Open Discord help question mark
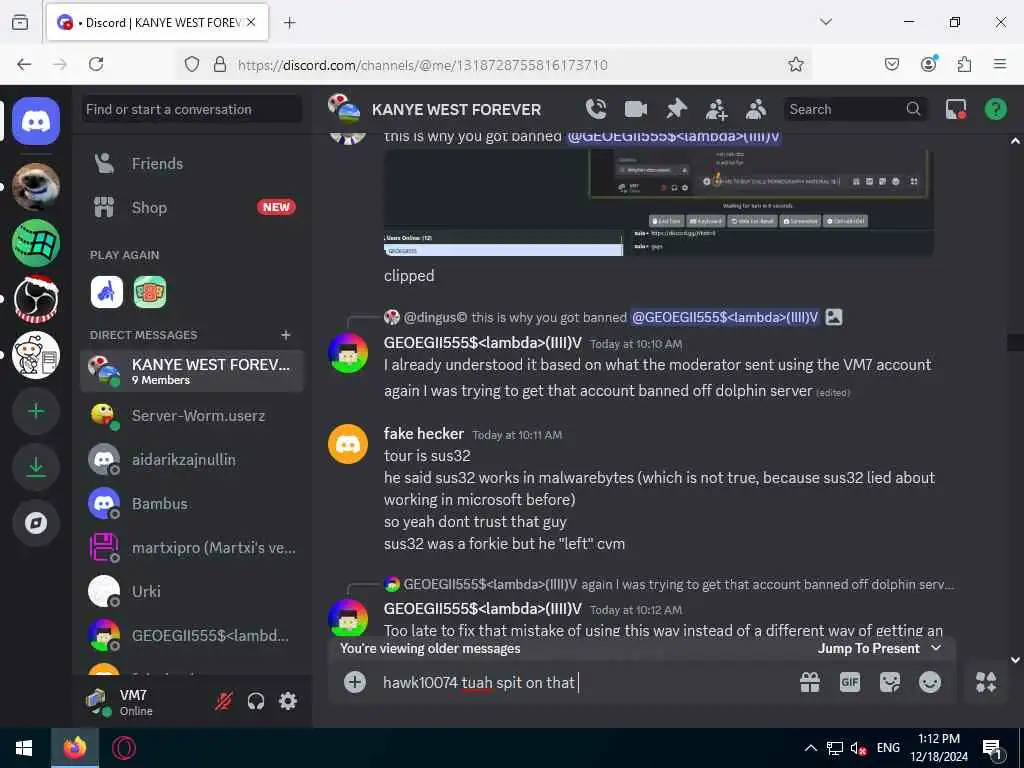 (x=996, y=109)
